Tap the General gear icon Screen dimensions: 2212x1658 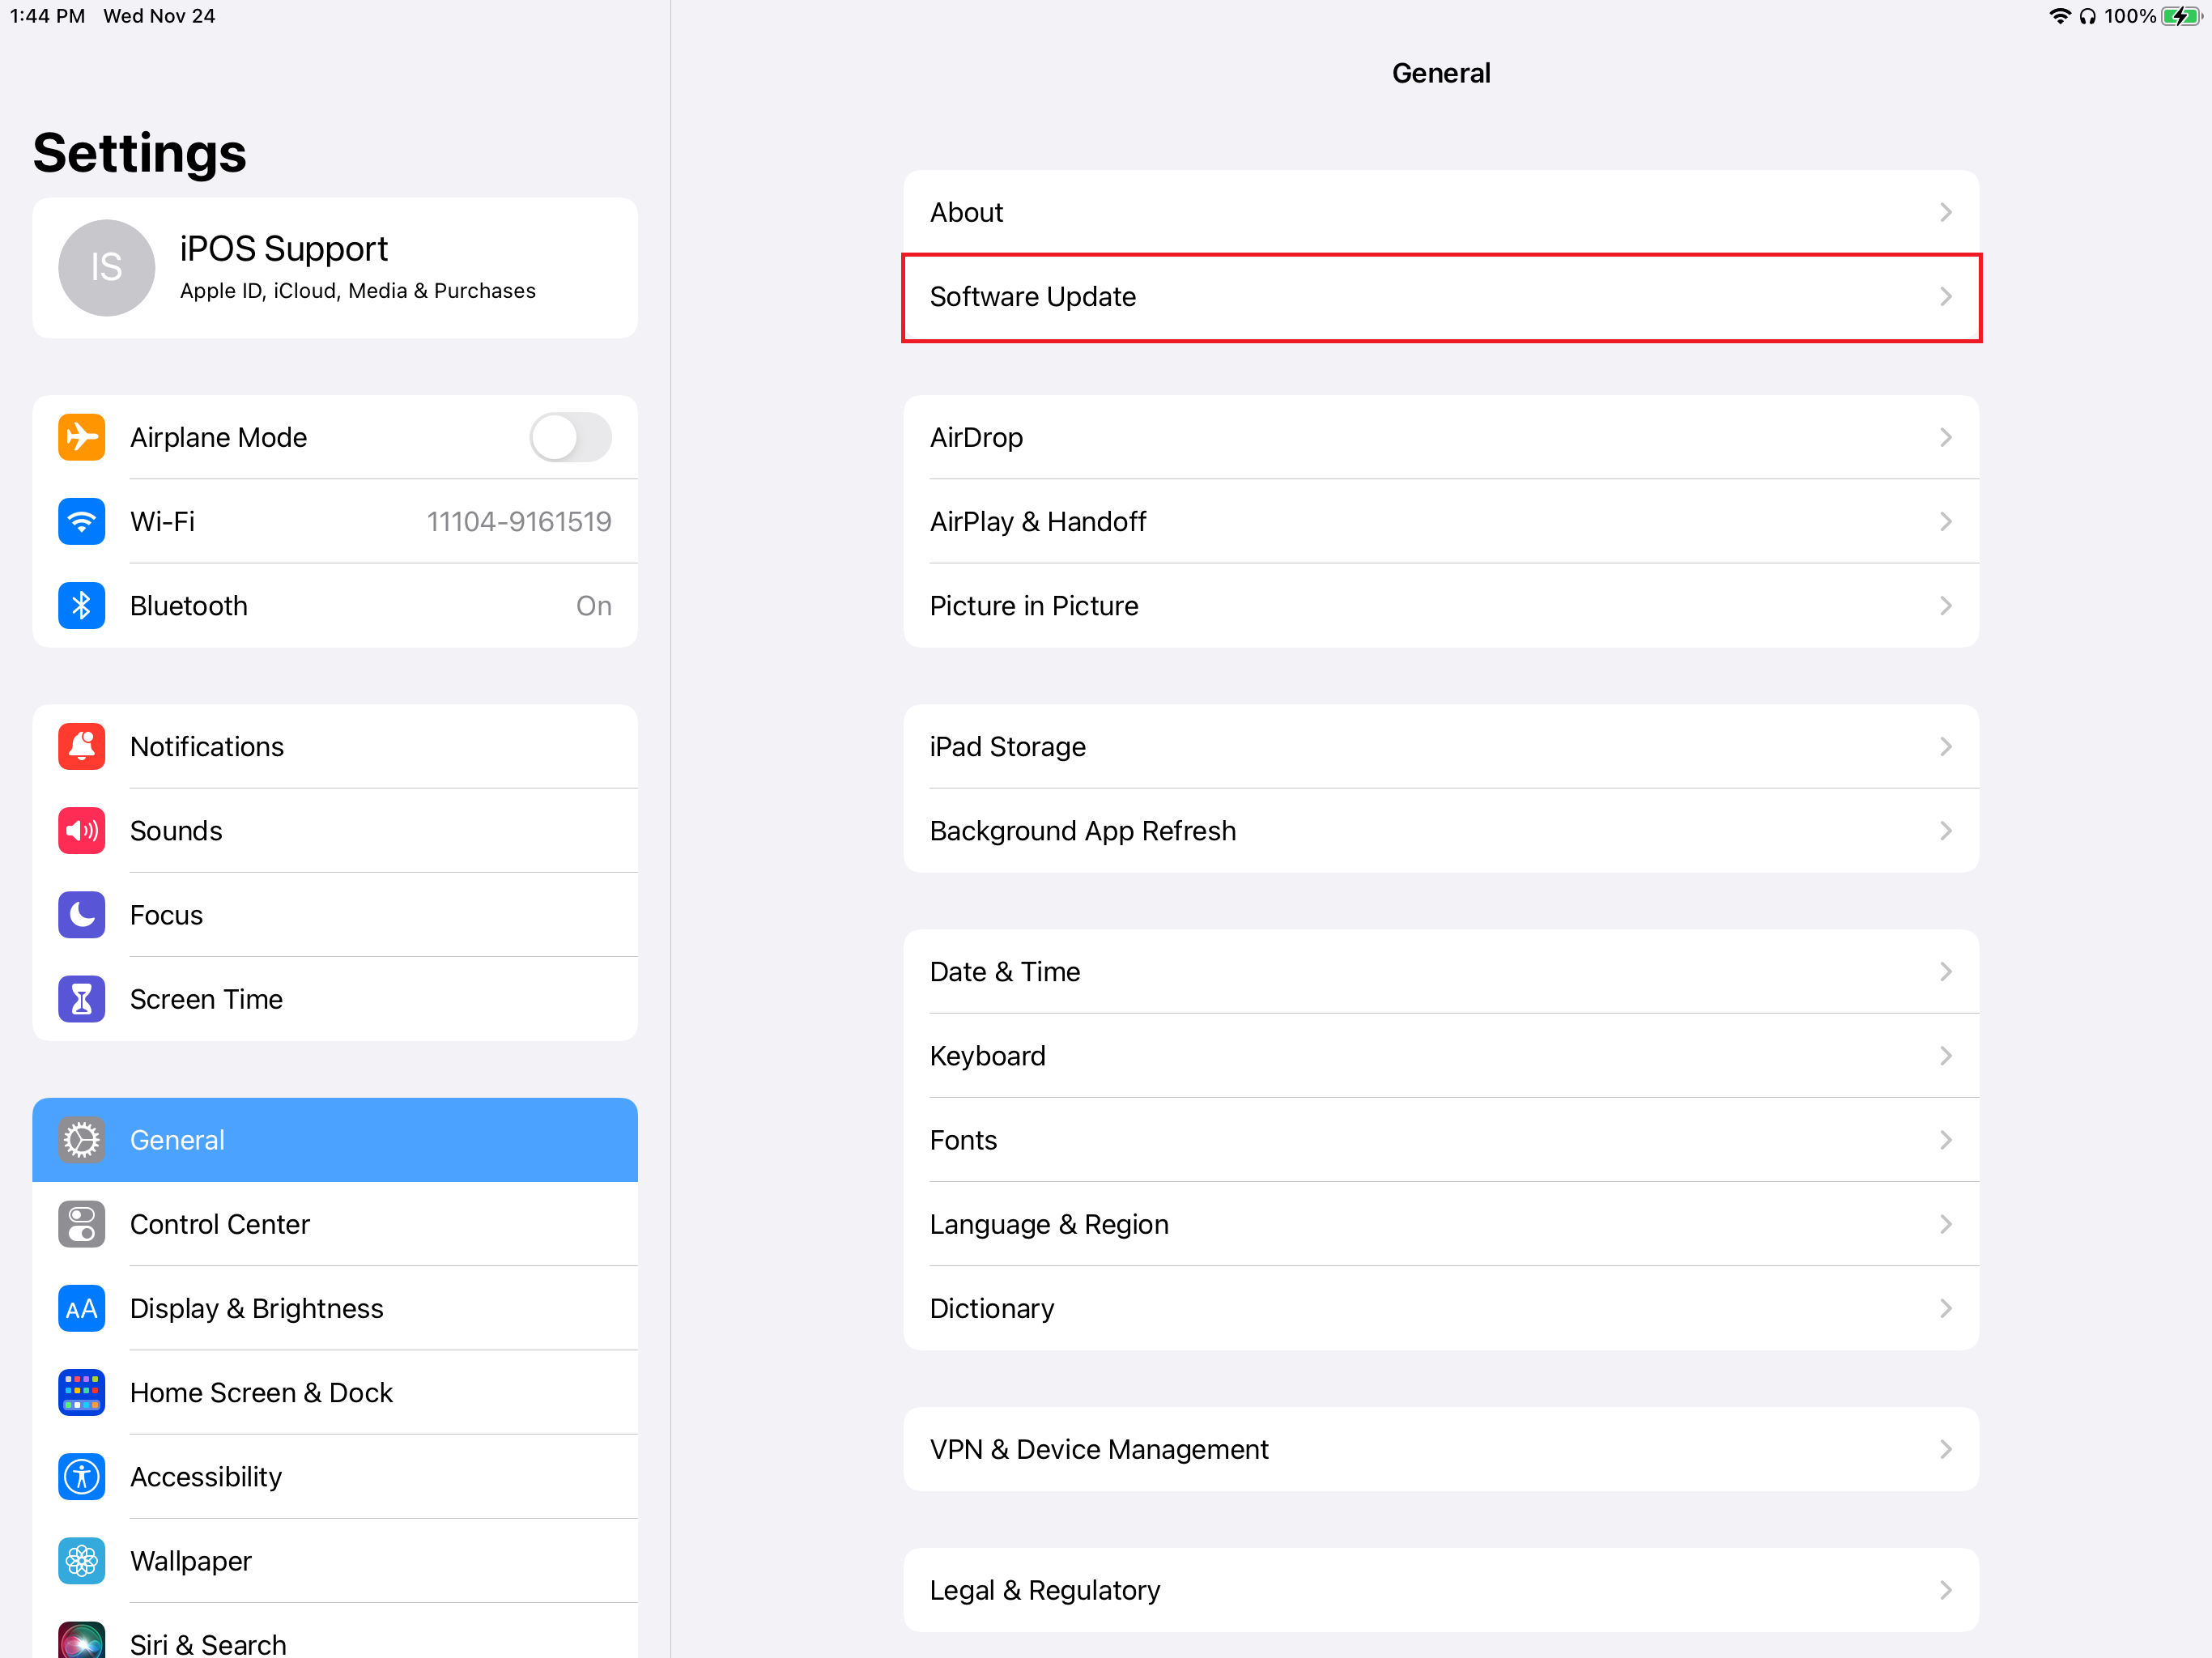tap(82, 1139)
